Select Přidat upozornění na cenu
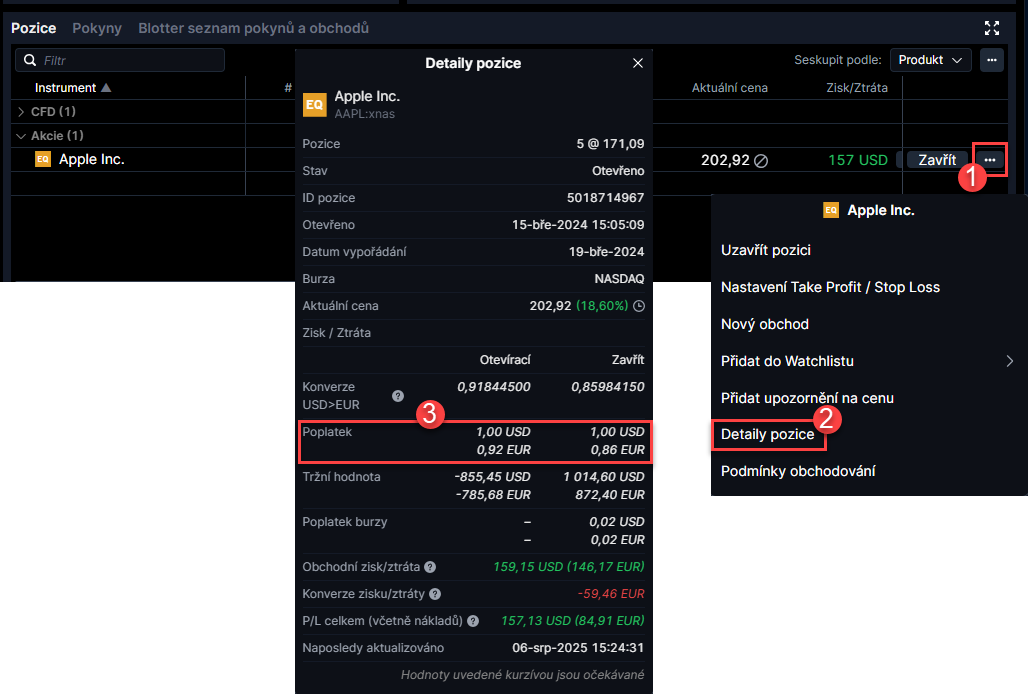The image size is (1028, 694). click(x=807, y=398)
